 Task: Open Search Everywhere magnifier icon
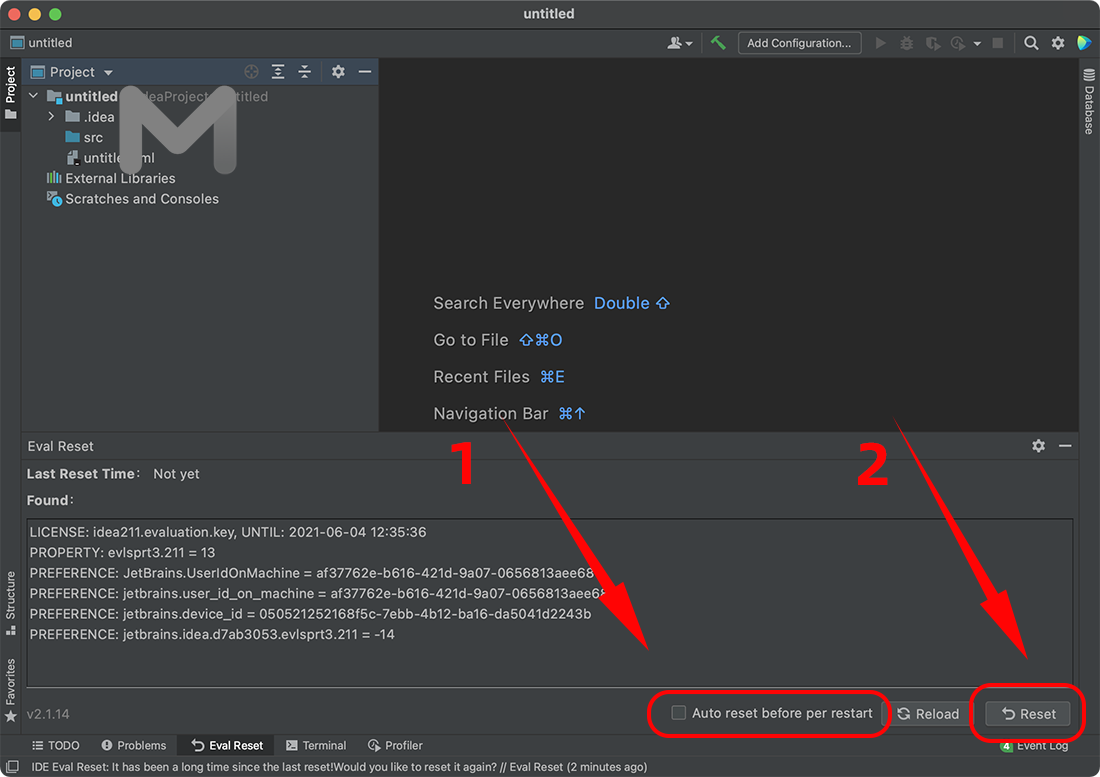pyautogui.click(x=1031, y=43)
